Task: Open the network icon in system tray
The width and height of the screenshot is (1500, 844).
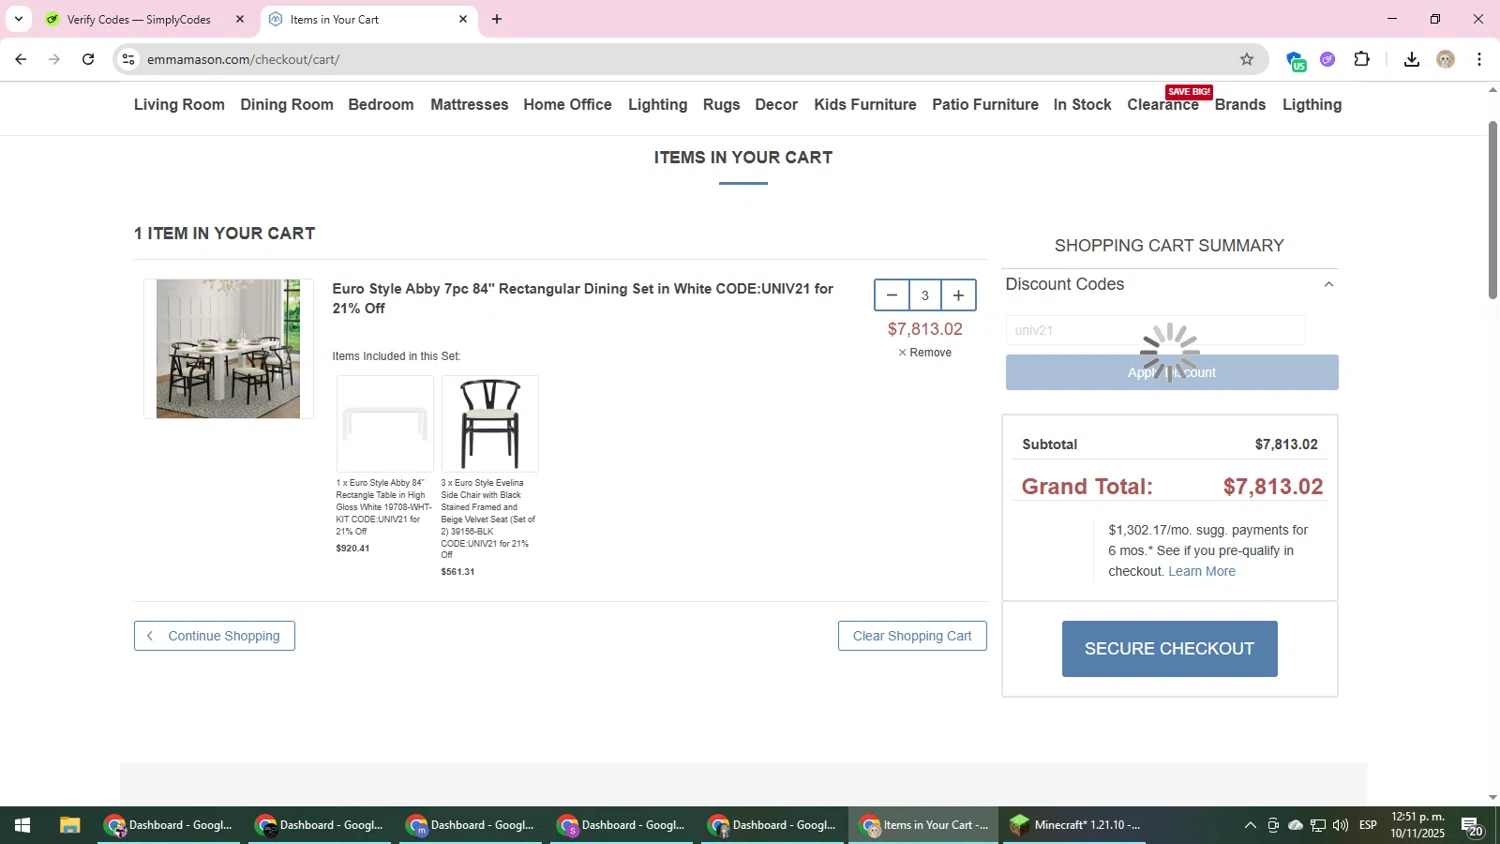Action: point(1318,825)
